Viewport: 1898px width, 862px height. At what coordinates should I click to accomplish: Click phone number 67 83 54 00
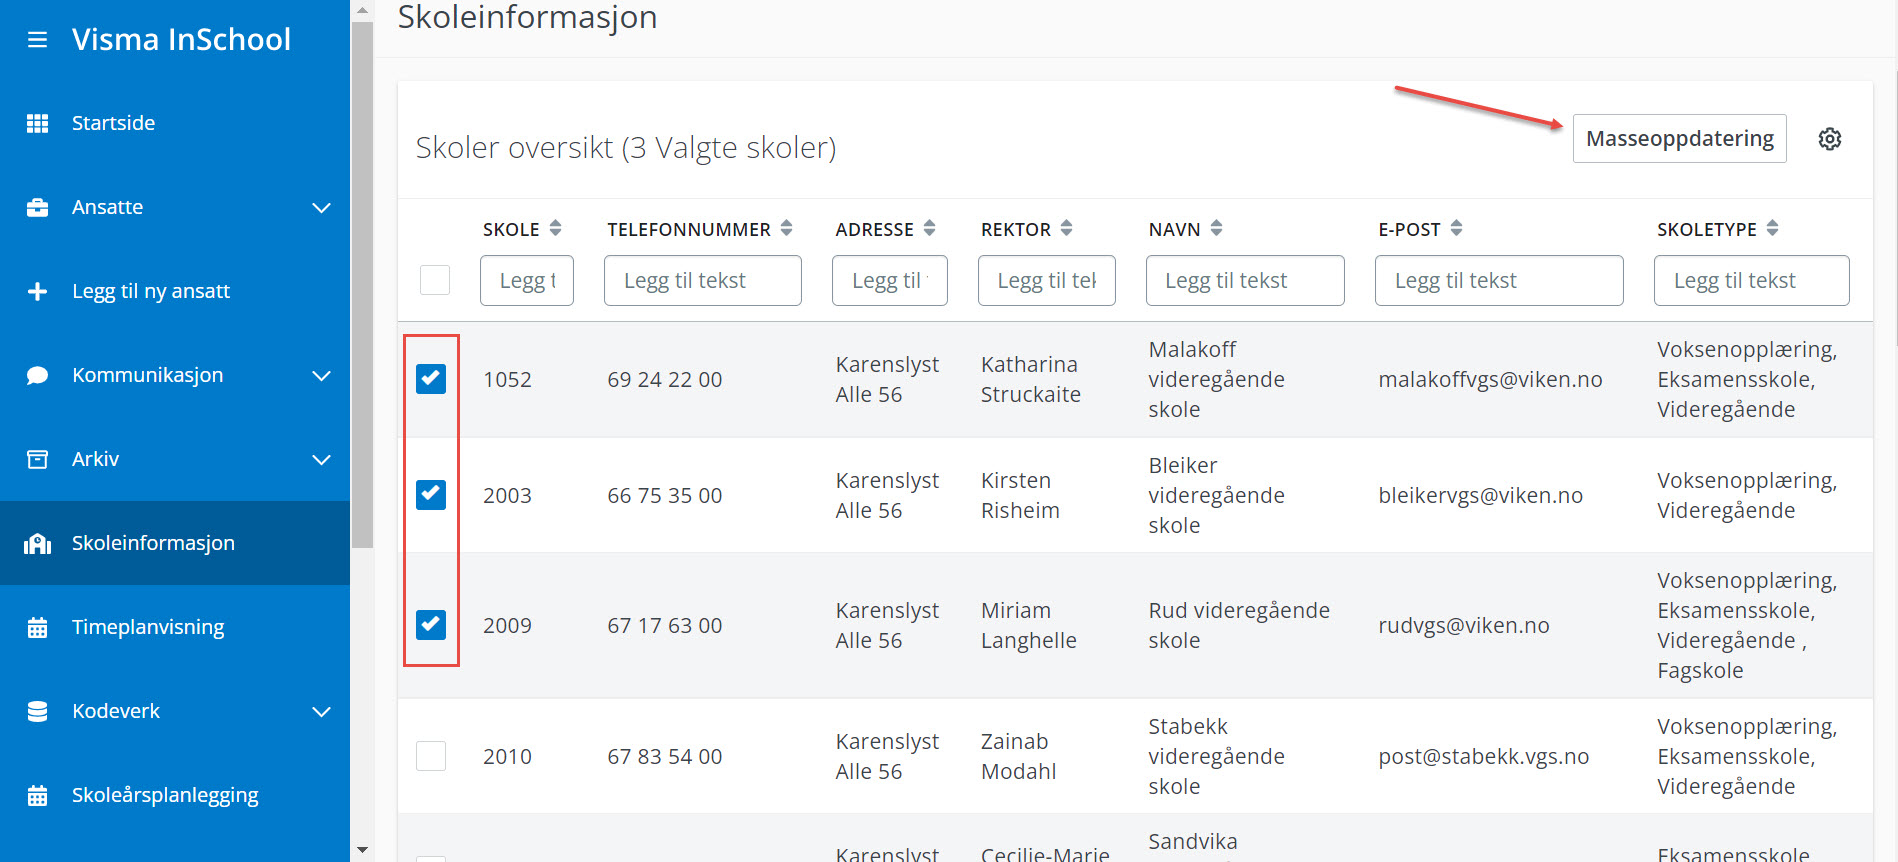[x=664, y=757]
